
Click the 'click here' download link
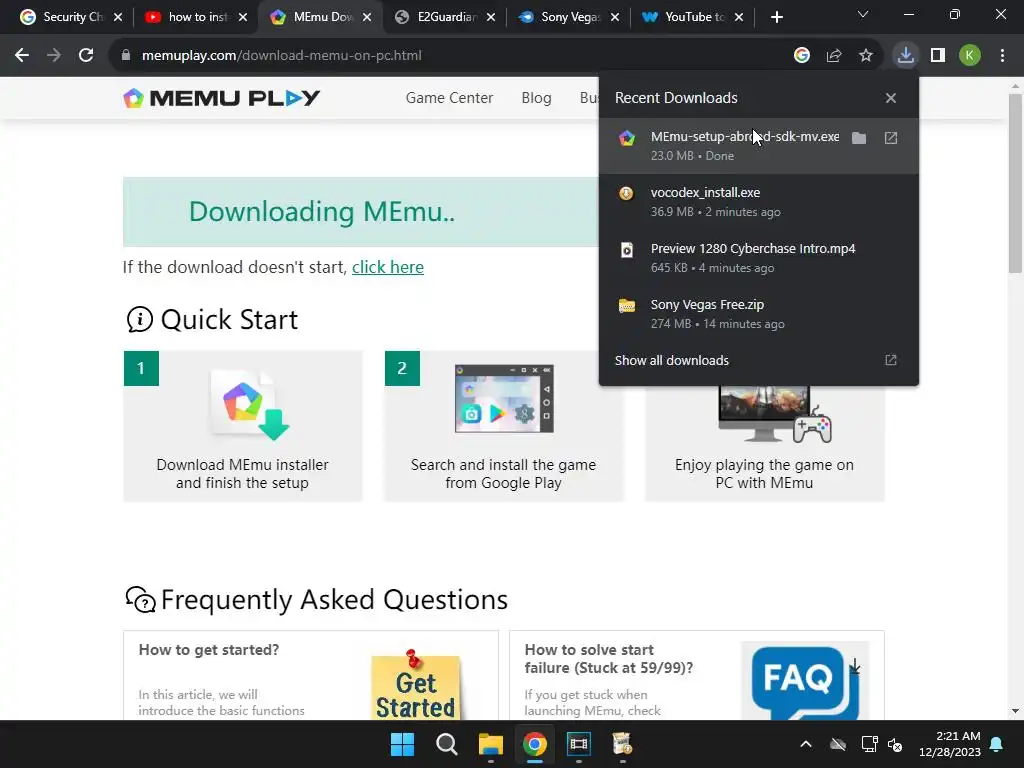tap(388, 267)
